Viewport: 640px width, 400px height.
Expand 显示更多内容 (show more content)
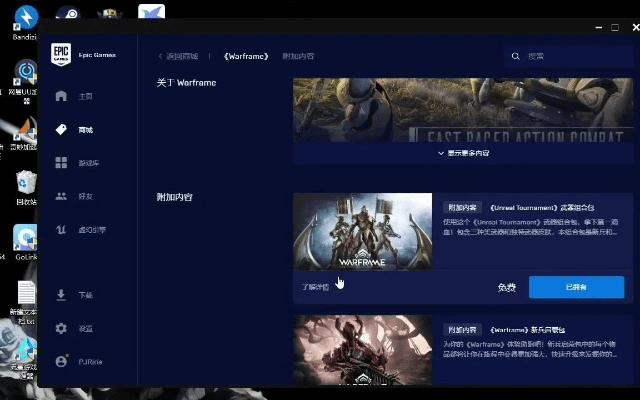pyautogui.click(x=463, y=153)
